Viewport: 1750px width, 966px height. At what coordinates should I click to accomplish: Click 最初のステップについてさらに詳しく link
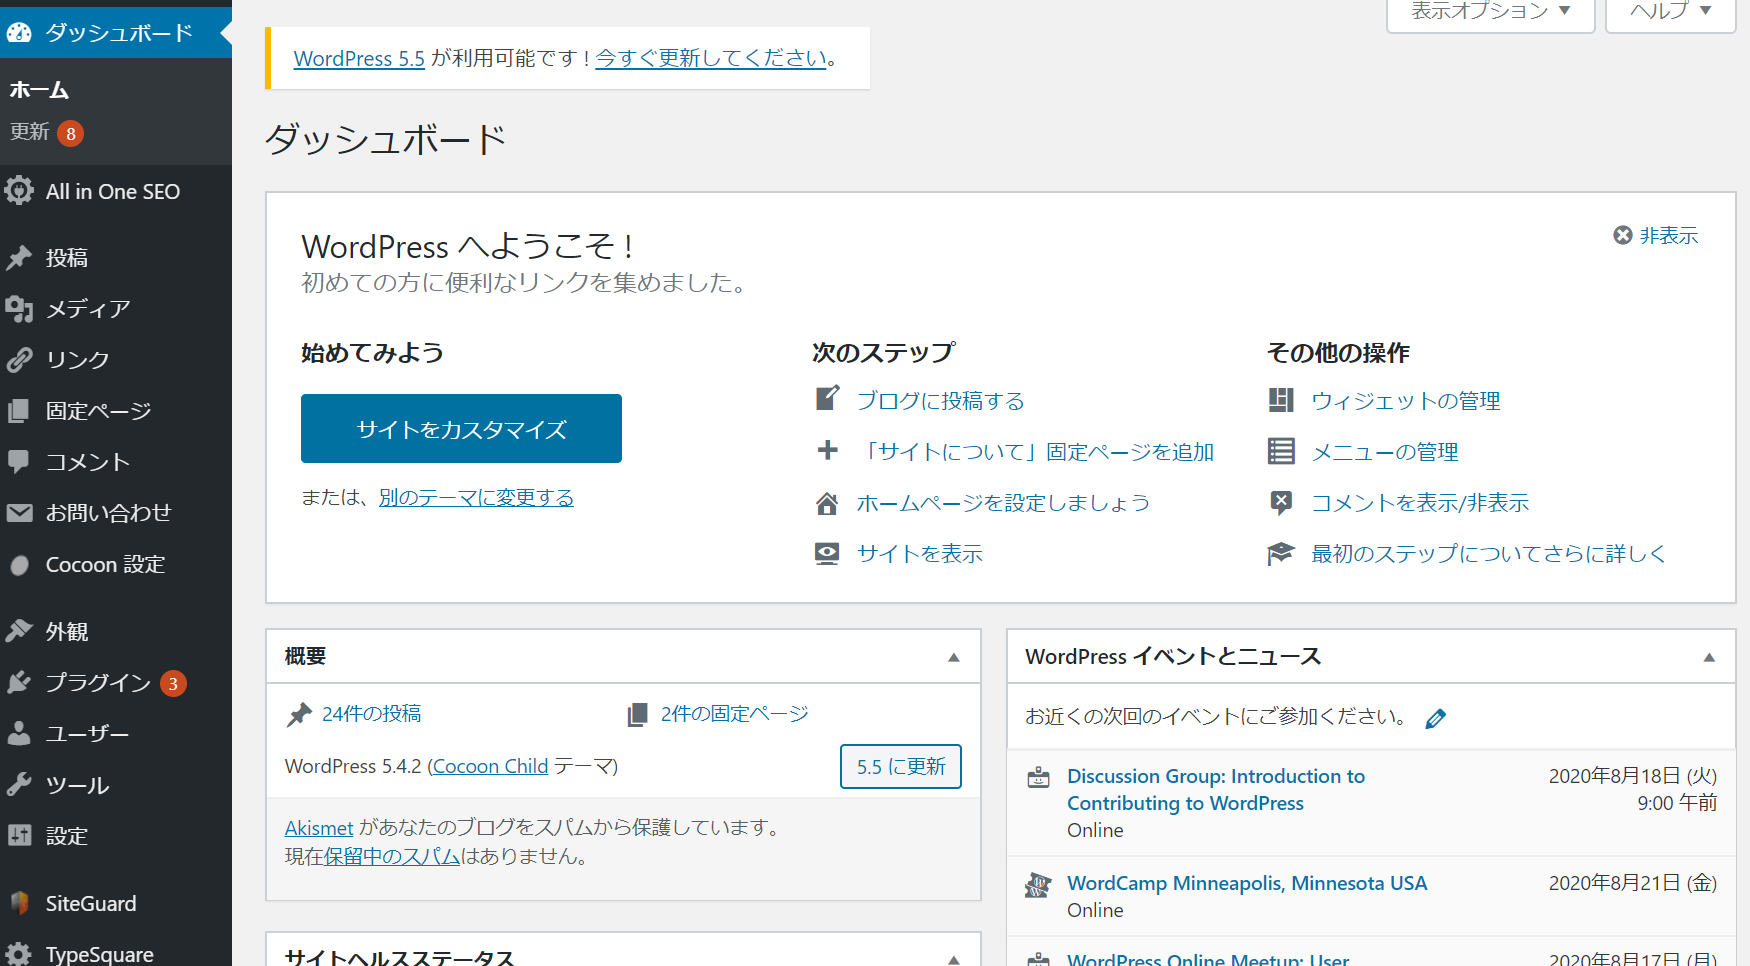point(1489,553)
